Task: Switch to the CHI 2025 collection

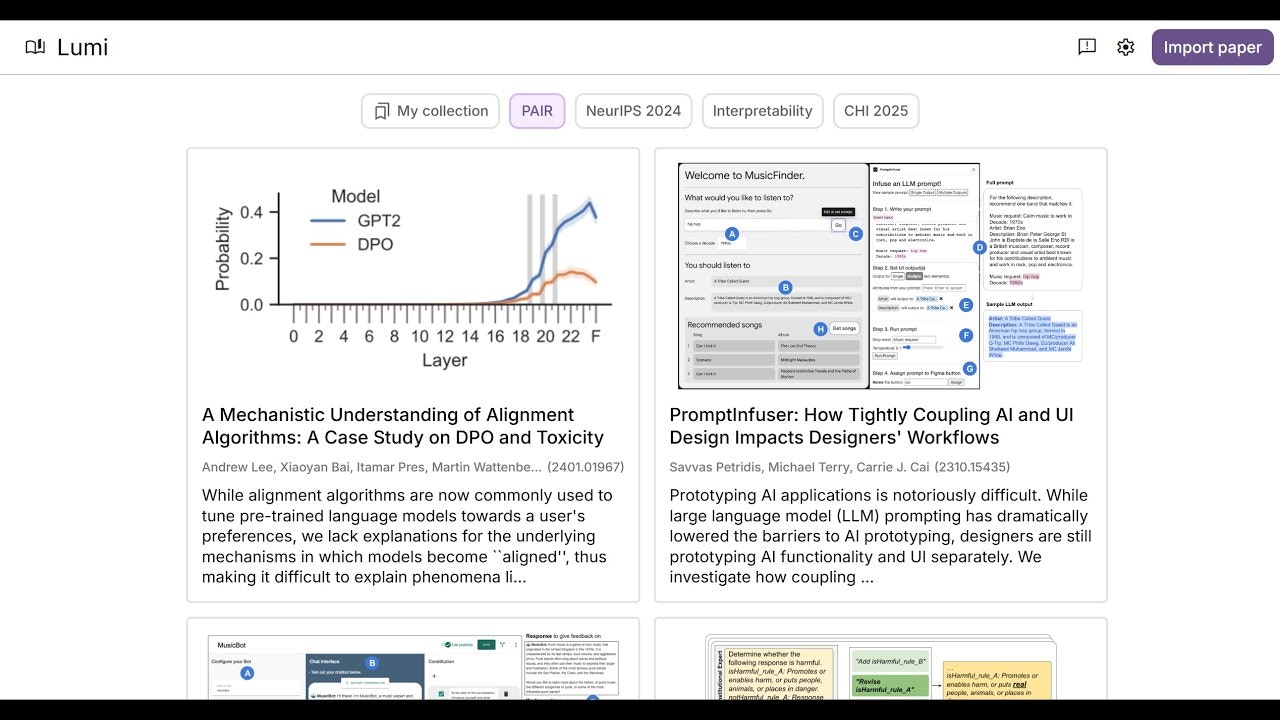Action: (876, 111)
